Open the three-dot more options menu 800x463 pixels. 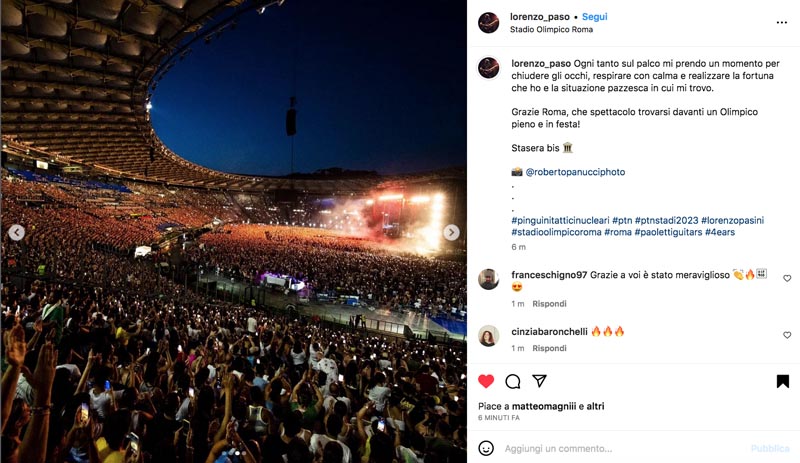click(x=782, y=22)
